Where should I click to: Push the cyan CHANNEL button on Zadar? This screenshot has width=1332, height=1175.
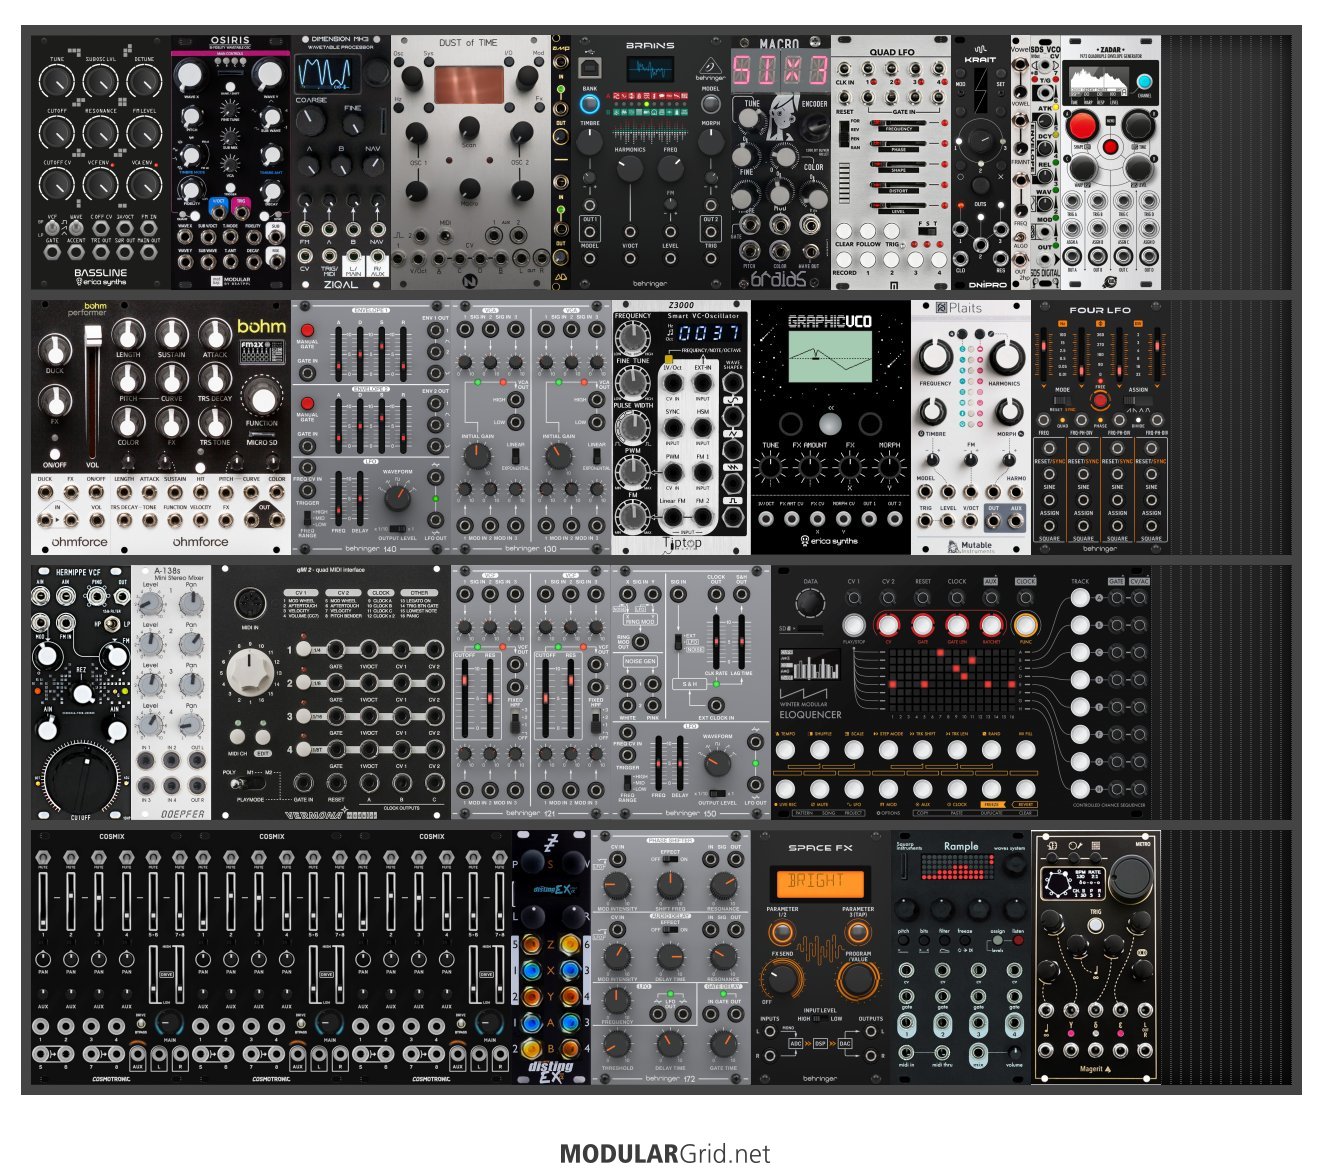click(1144, 82)
